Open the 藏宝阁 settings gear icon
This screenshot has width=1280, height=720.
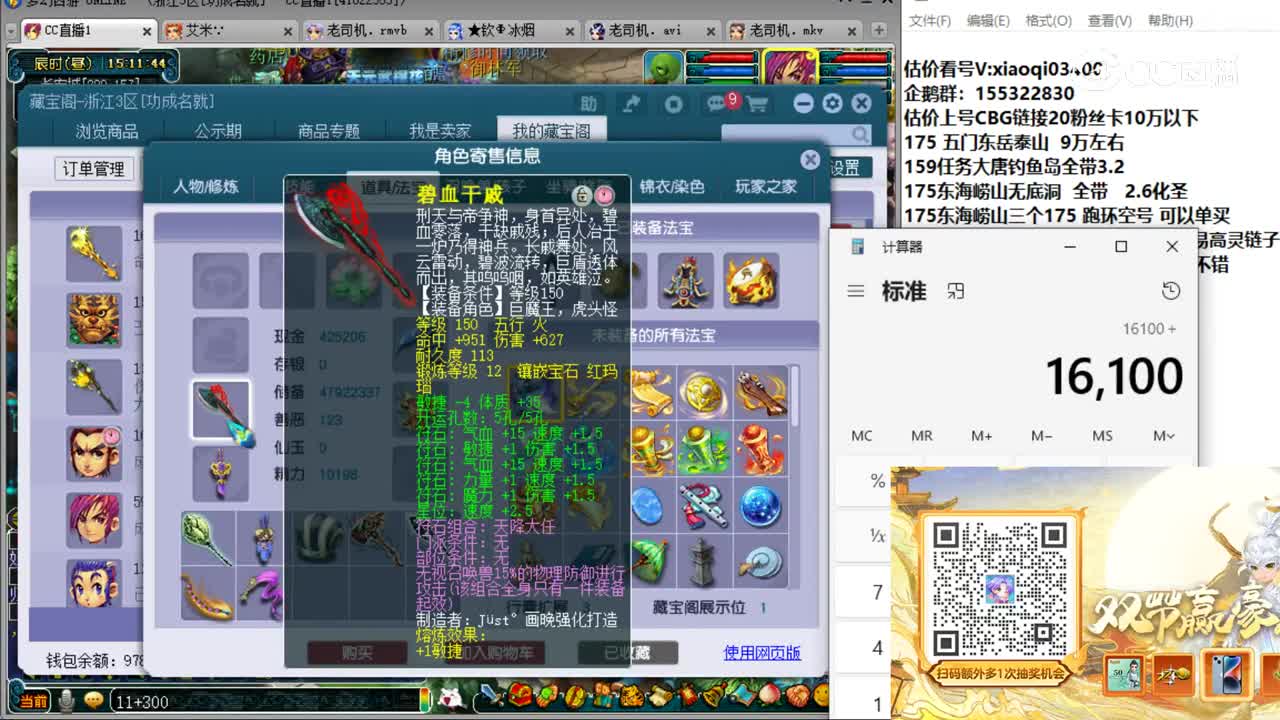tap(832, 103)
